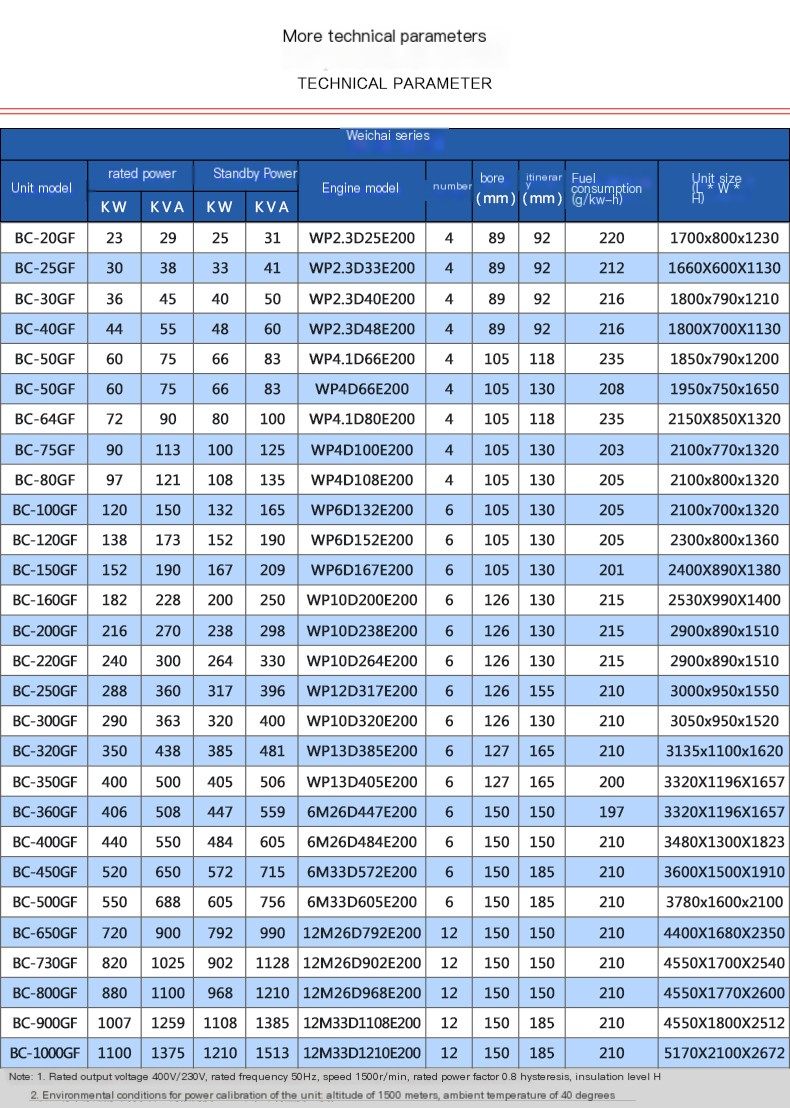790x1108 pixels.
Task: Click unit size 3480X1300X1823
Action: [724, 842]
